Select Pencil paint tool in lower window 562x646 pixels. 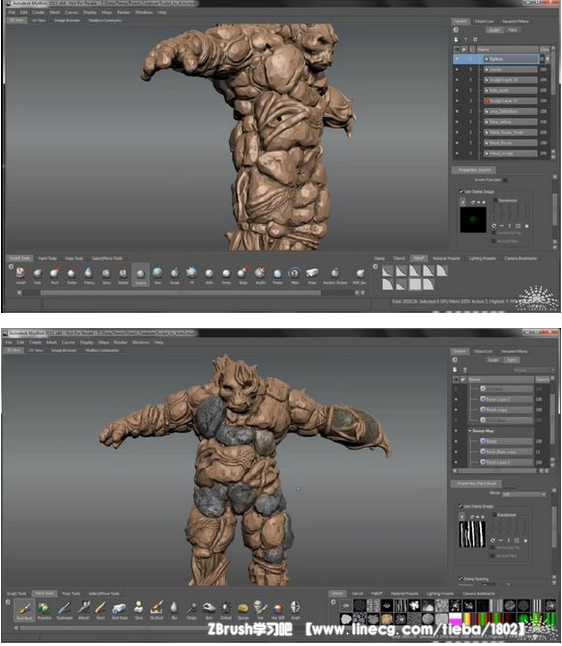101,610
